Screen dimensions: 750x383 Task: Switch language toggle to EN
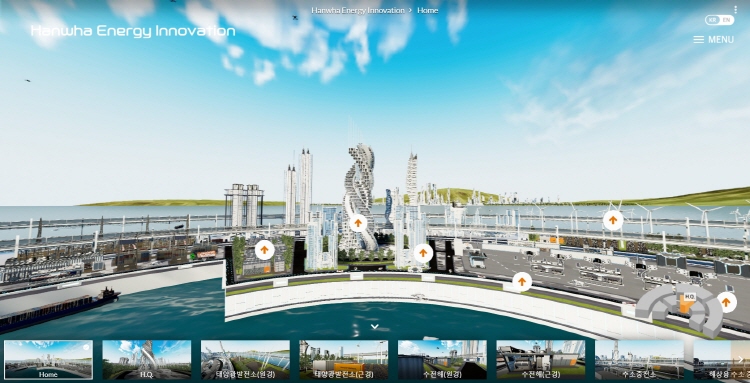[x=727, y=20]
